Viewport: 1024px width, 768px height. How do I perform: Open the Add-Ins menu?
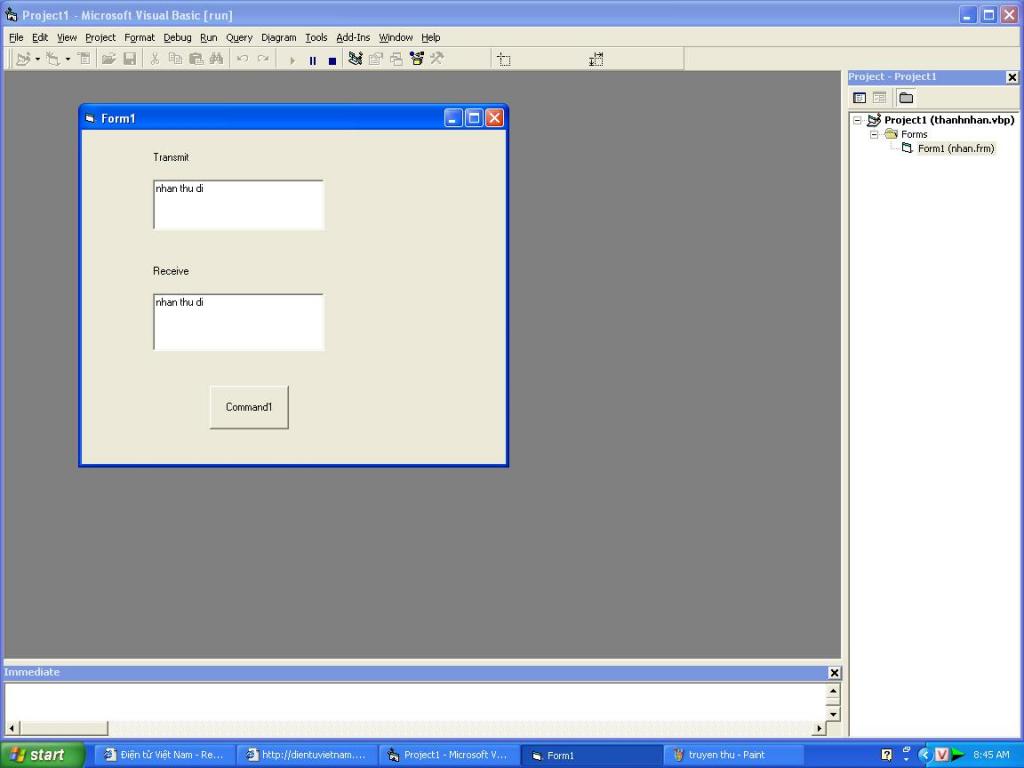click(353, 38)
